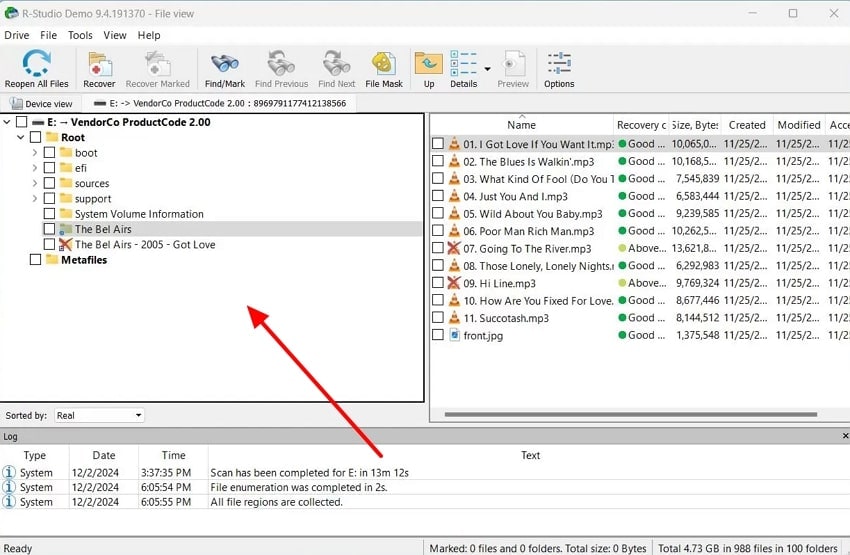Open the File Mask tool

tap(384, 63)
